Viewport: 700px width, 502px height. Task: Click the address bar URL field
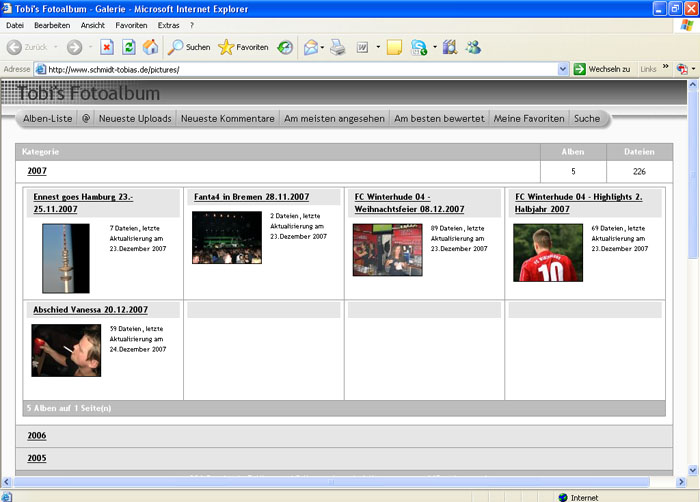(x=300, y=69)
